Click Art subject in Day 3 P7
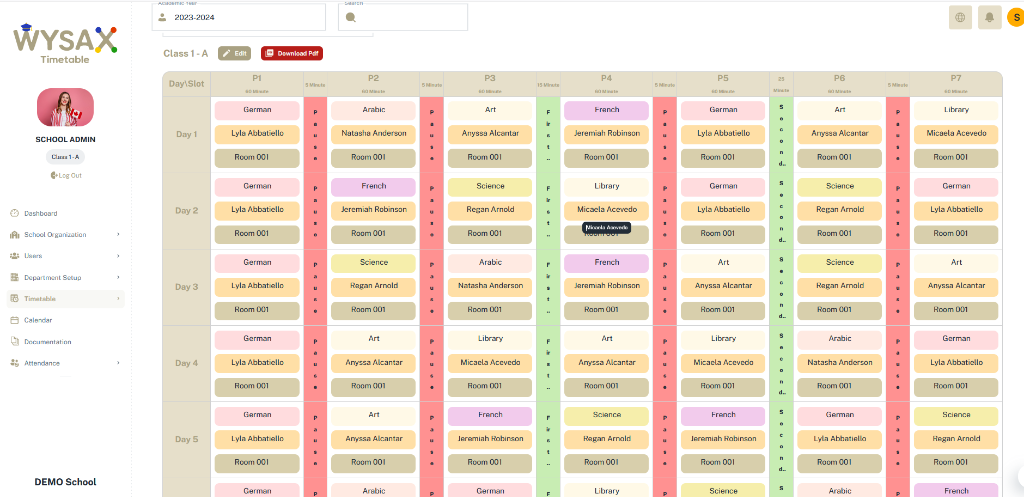This screenshot has height=497, width=1024. point(956,263)
